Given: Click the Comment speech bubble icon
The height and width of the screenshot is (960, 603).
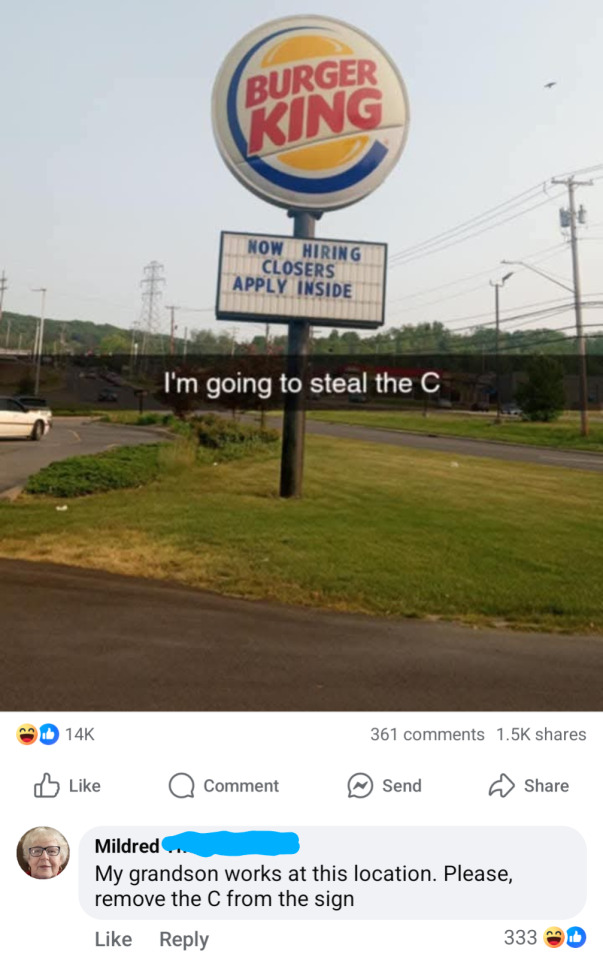Looking at the screenshot, I should 181,786.
